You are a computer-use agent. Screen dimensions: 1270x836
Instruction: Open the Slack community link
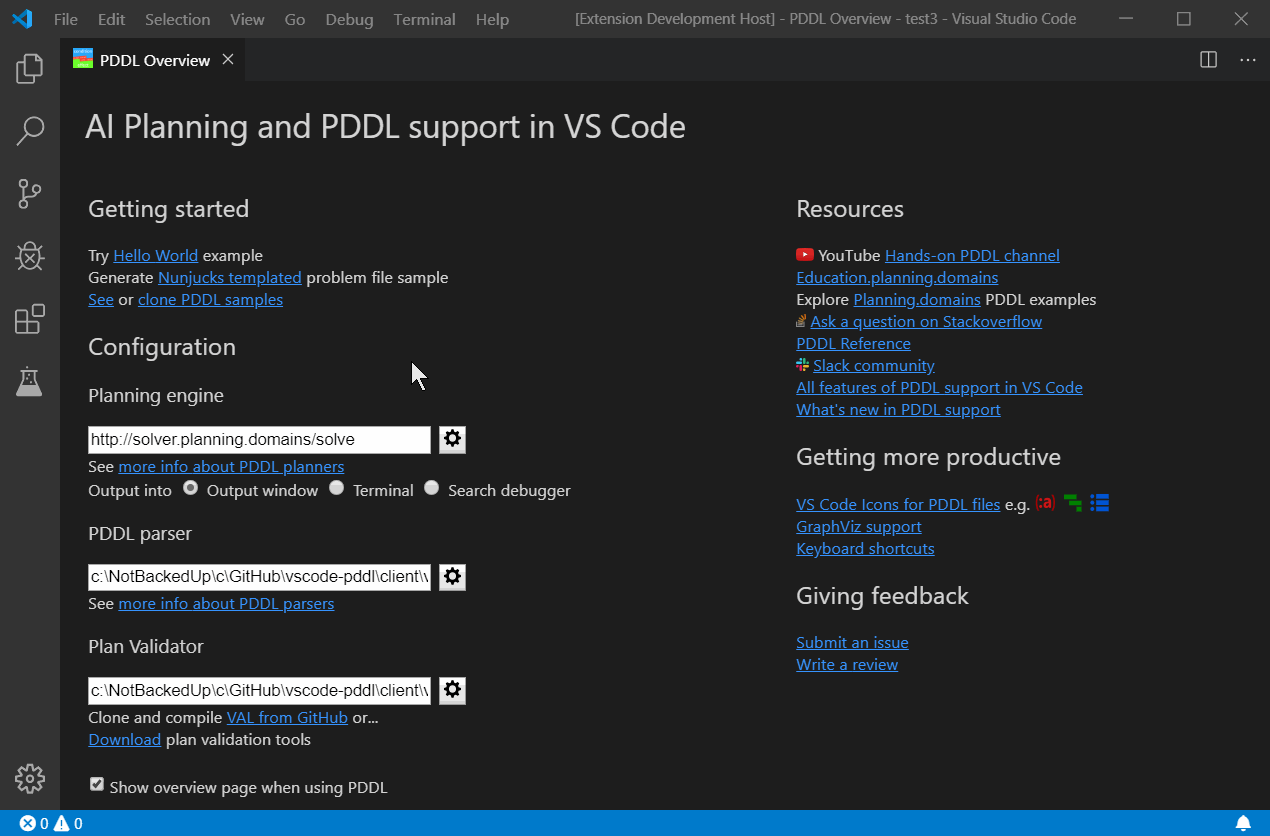tap(874, 365)
